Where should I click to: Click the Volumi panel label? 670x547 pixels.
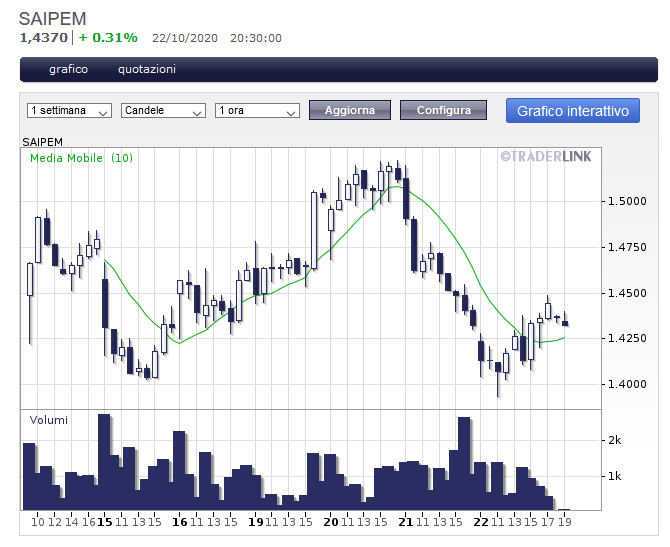tap(49, 420)
